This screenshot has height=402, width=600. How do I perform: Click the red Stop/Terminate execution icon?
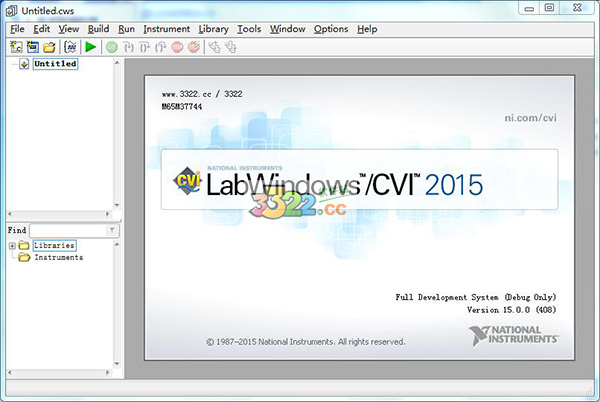(x=177, y=47)
